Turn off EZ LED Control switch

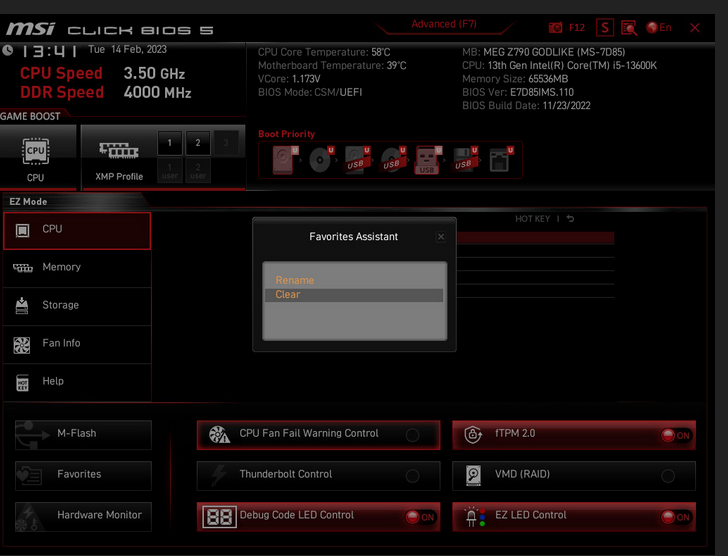pyautogui.click(x=676, y=517)
